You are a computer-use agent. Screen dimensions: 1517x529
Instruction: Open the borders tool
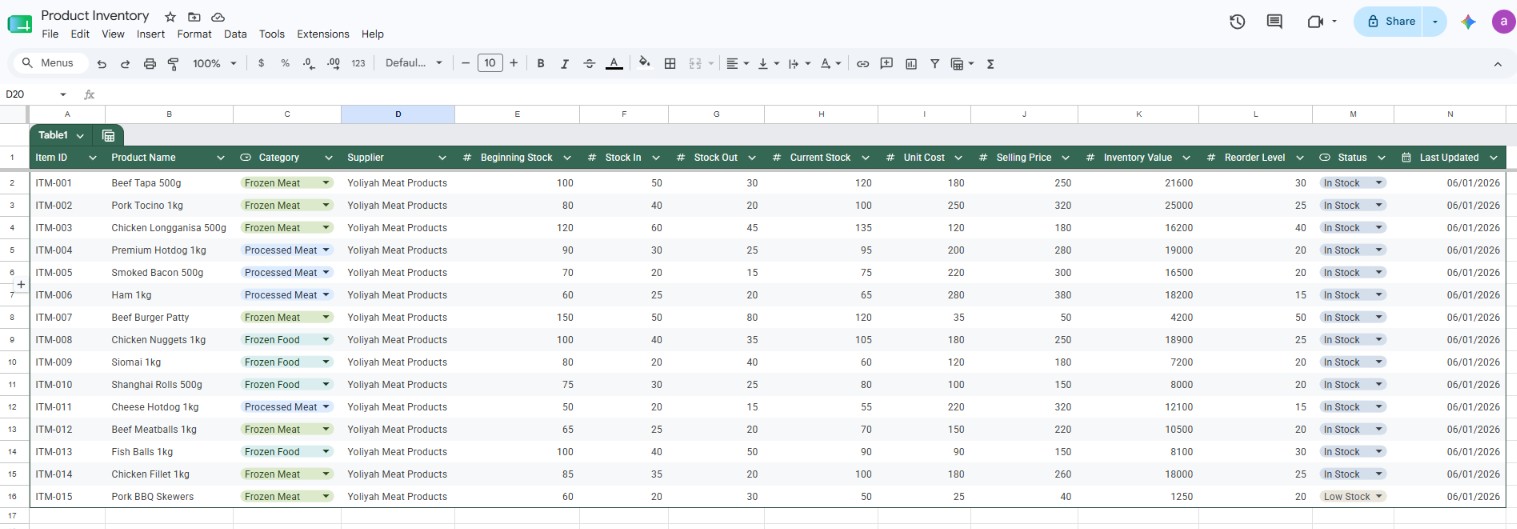coord(670,63)
